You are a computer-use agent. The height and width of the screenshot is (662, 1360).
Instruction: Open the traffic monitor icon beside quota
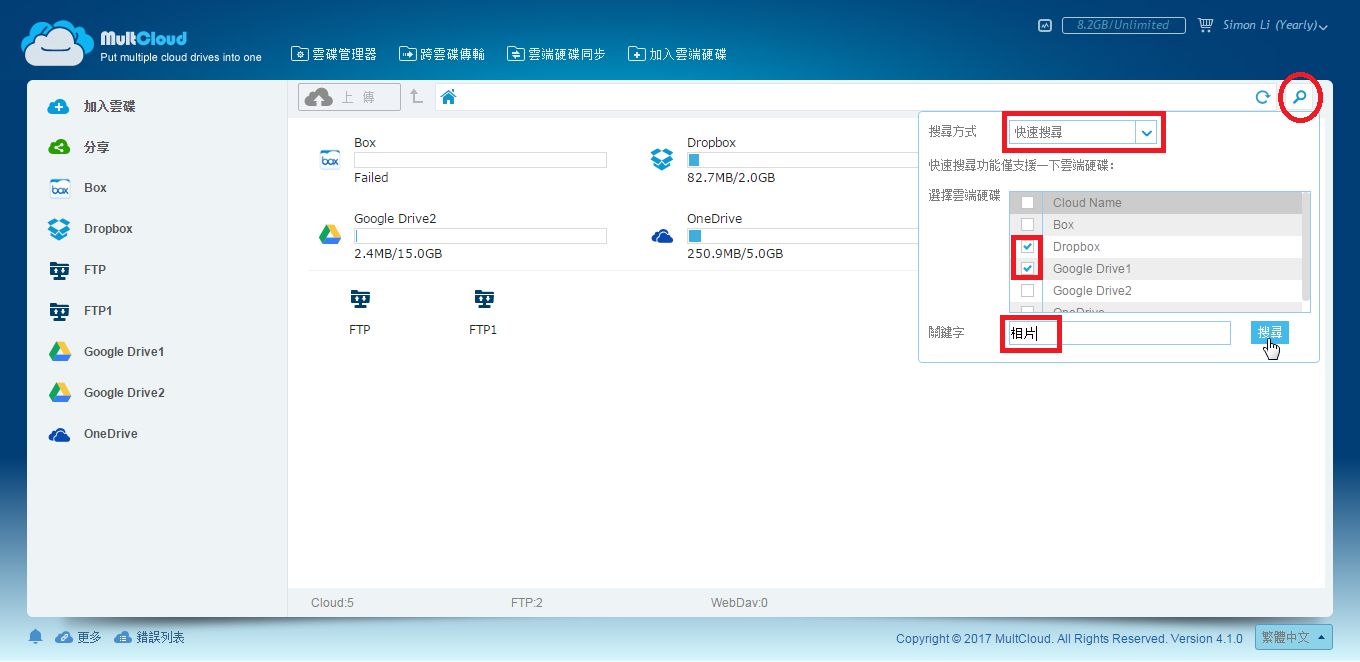[1045, 26]
